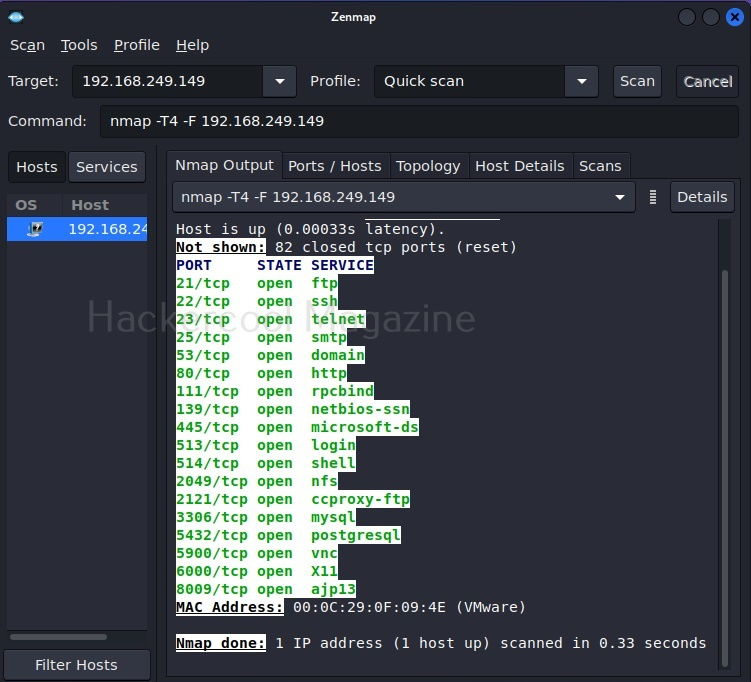751x682 pixels.
Task: Click the 5900/tcp port text
Action: 212,554
